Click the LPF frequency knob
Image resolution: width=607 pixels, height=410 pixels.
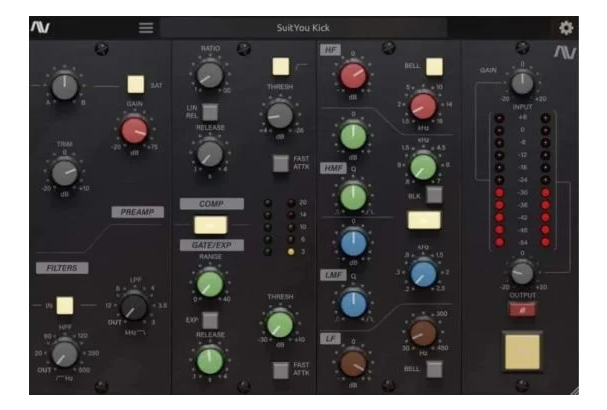[134, 307]
